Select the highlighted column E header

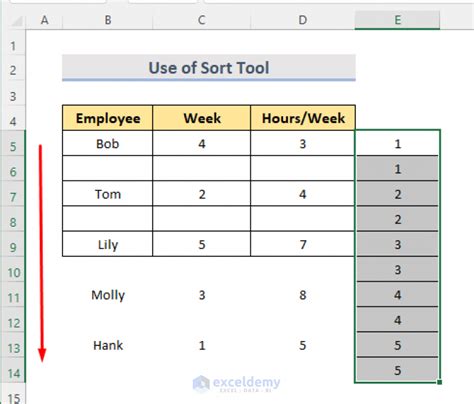click(x=397, y=20)
